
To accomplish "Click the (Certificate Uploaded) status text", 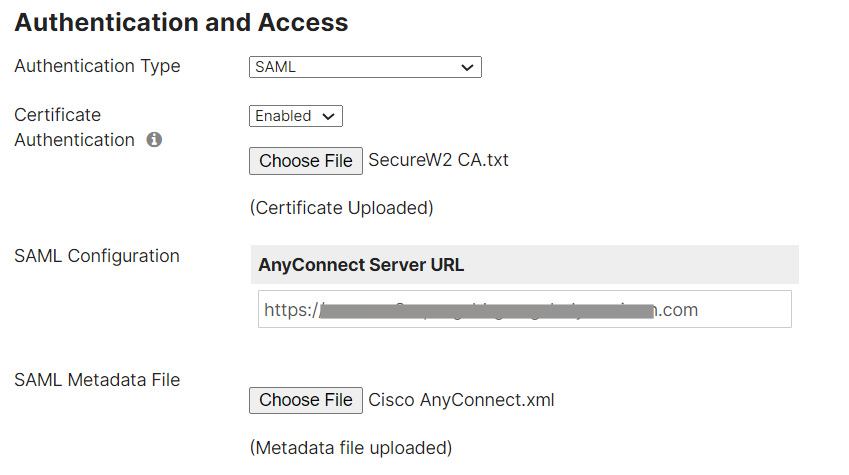I will click(341, 208).
